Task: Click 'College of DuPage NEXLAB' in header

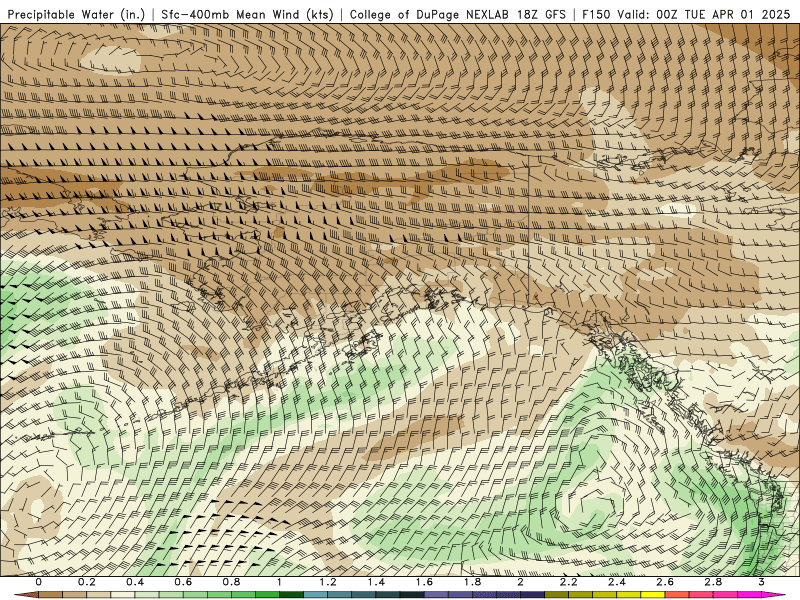Action: [x=429, y=14]
